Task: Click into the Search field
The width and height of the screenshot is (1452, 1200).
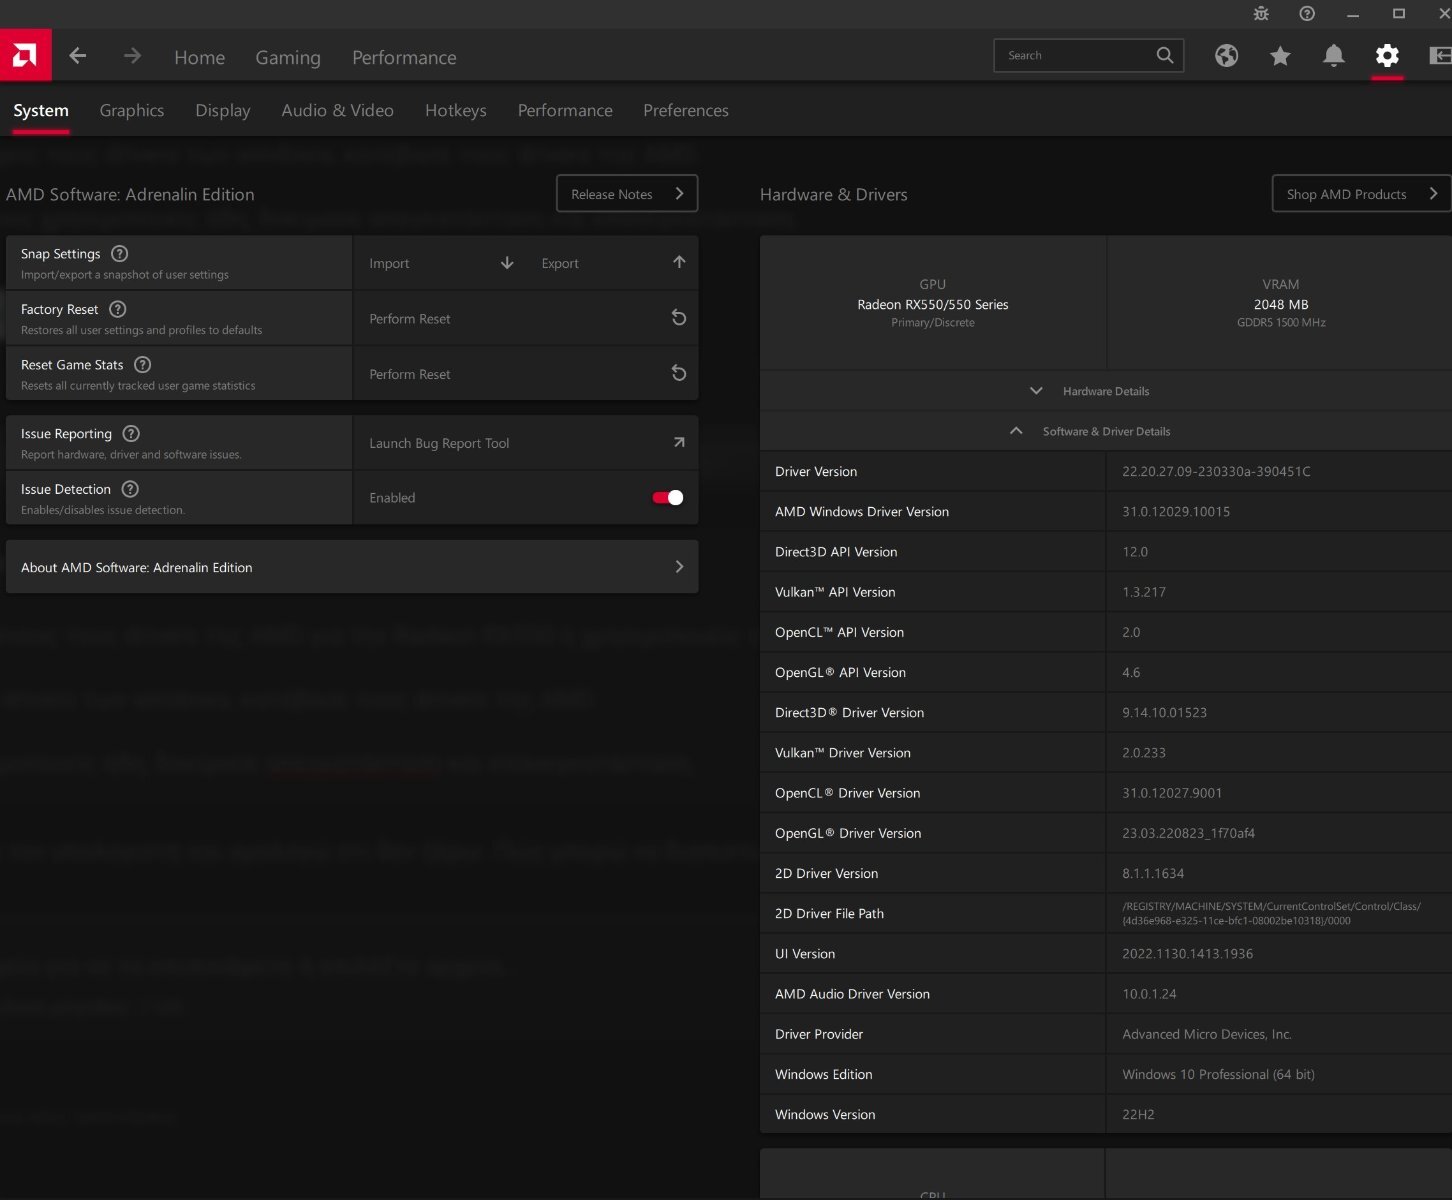Action: click(1075, 56)
